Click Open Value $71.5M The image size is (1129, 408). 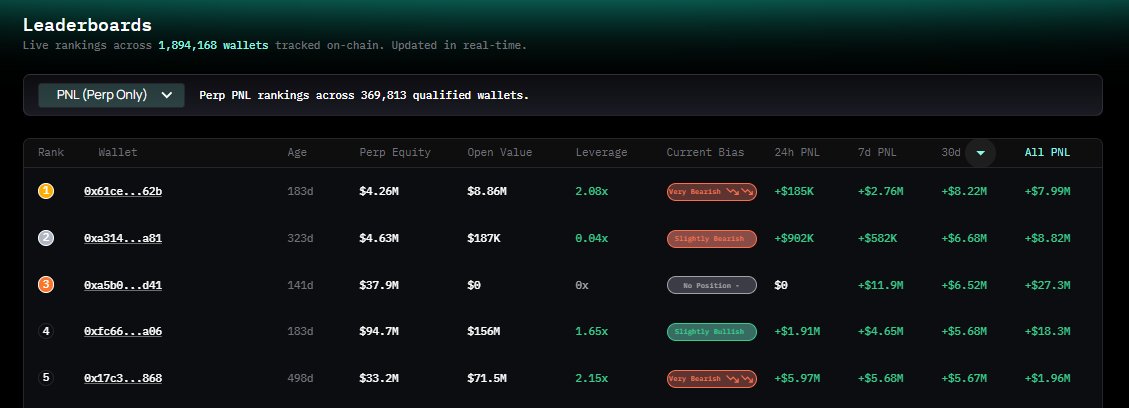[x=487, y=378]
